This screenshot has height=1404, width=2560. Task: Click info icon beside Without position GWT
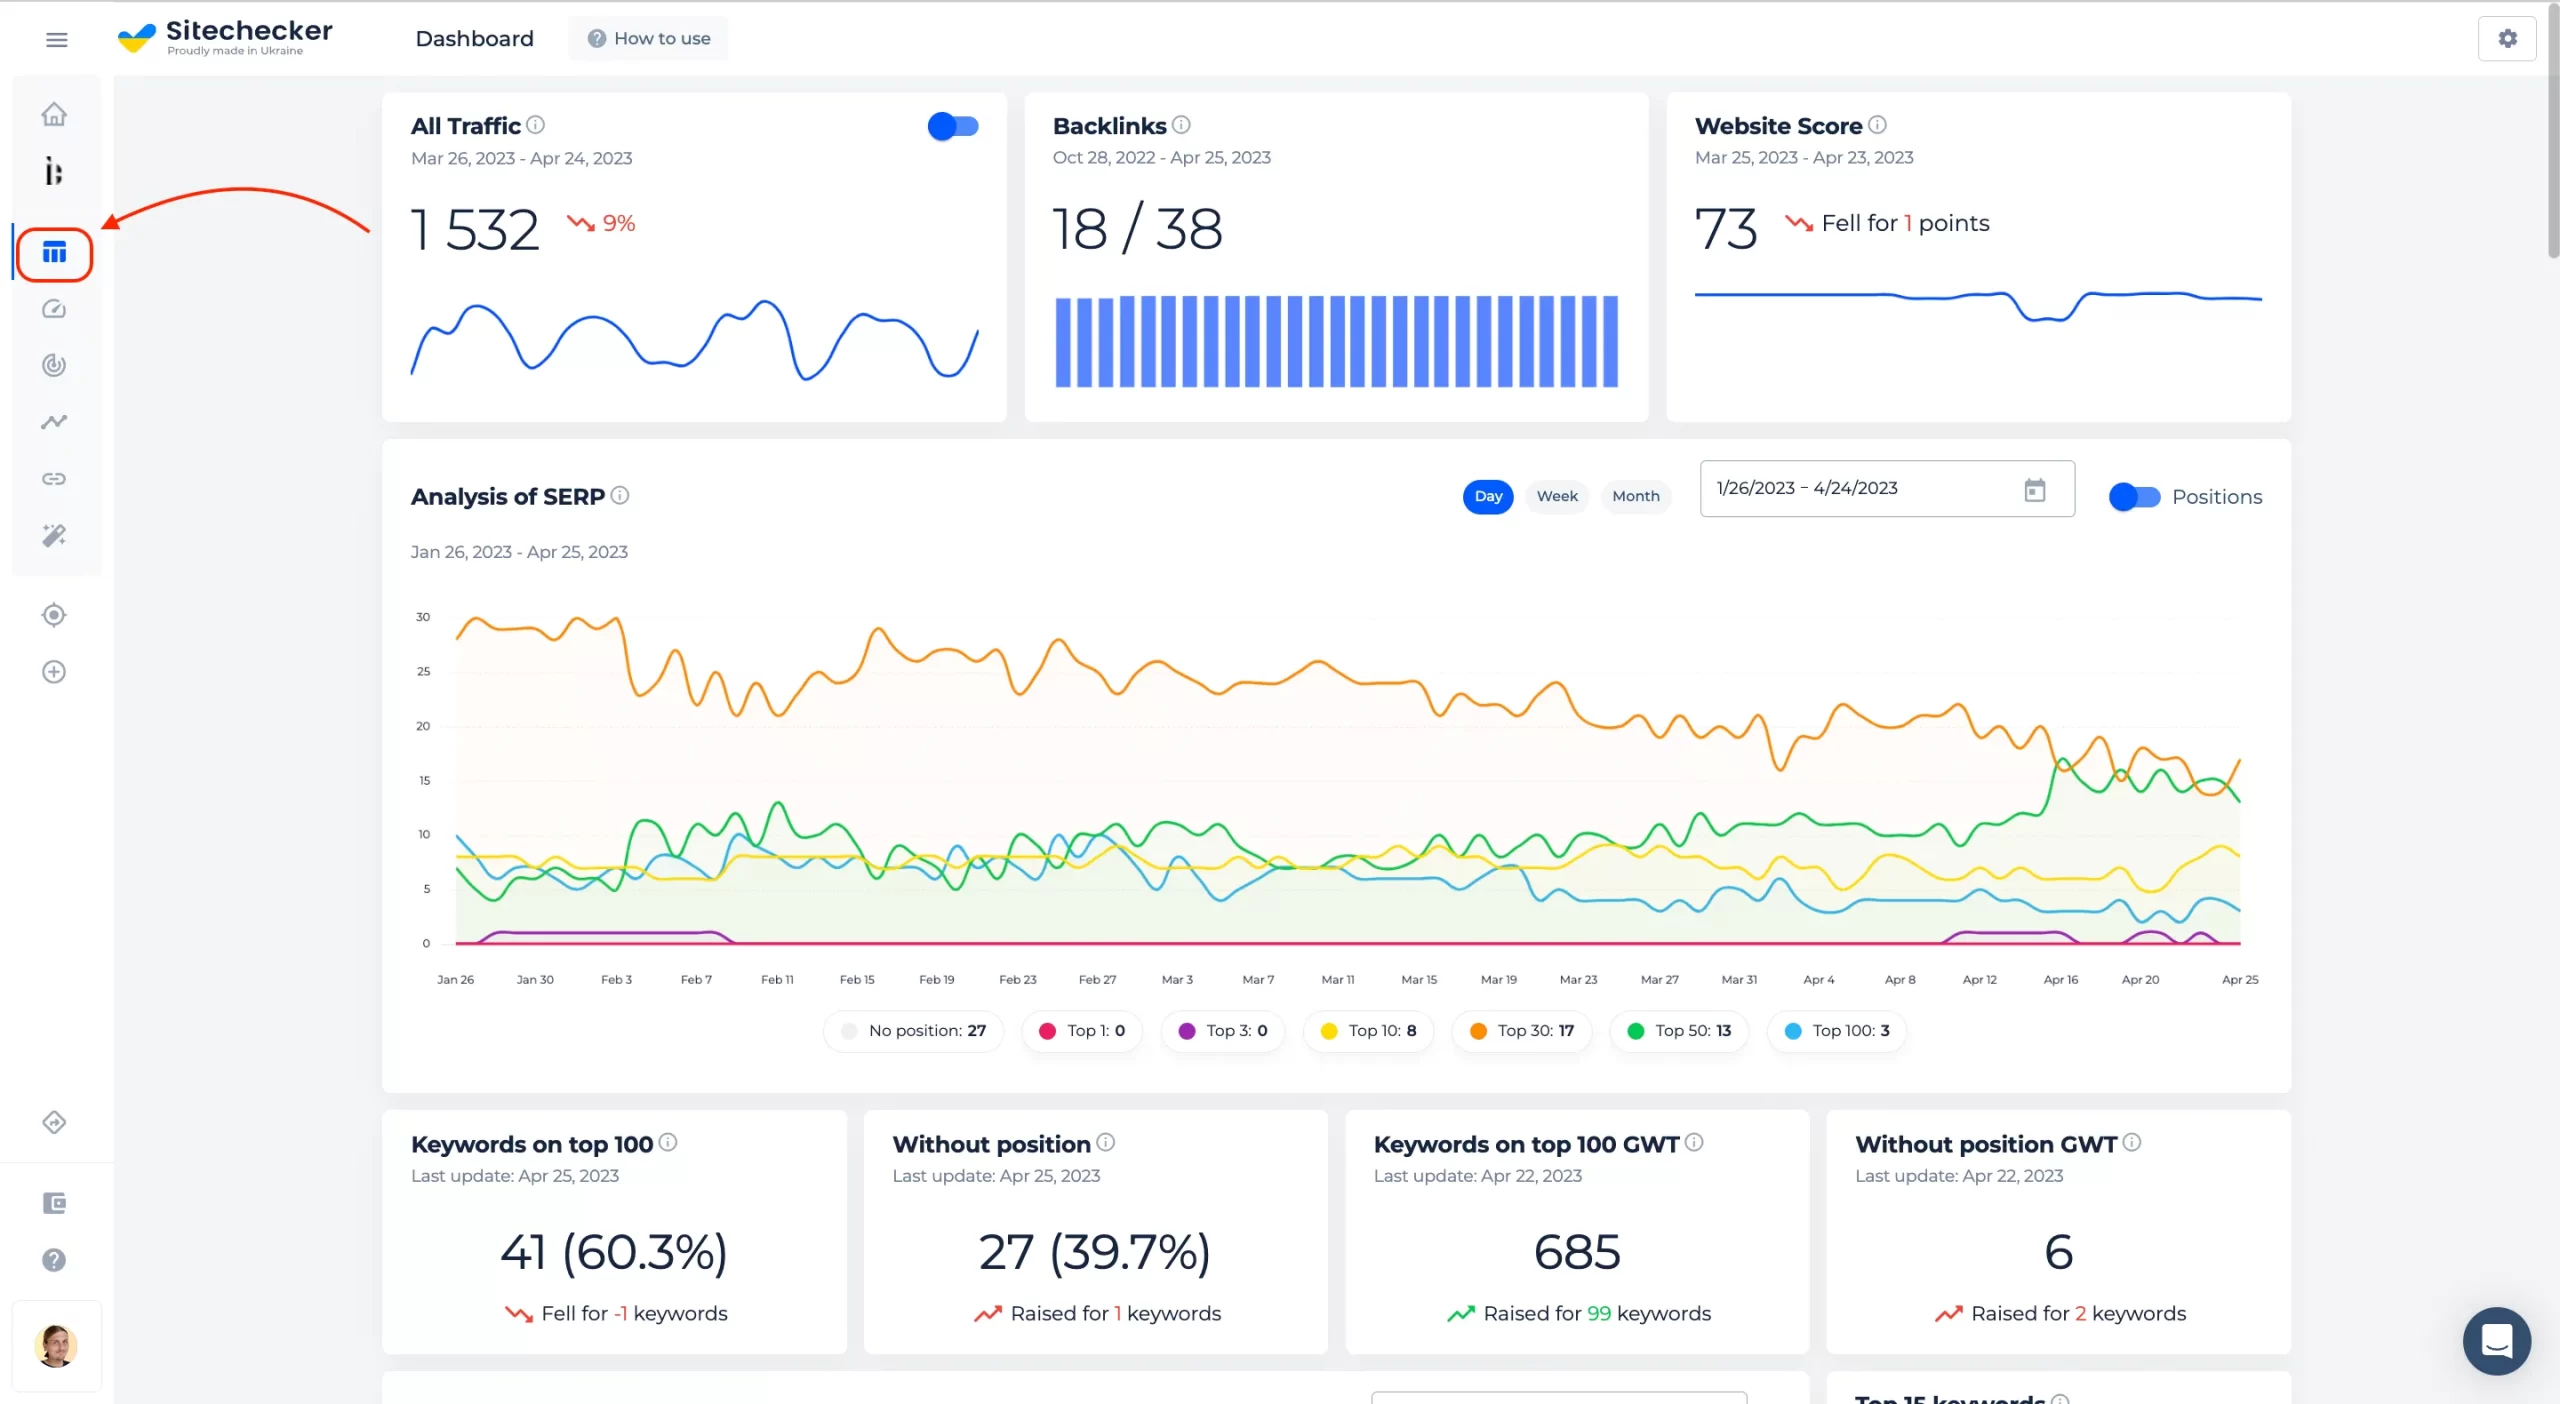(x=2131, y=1142)
